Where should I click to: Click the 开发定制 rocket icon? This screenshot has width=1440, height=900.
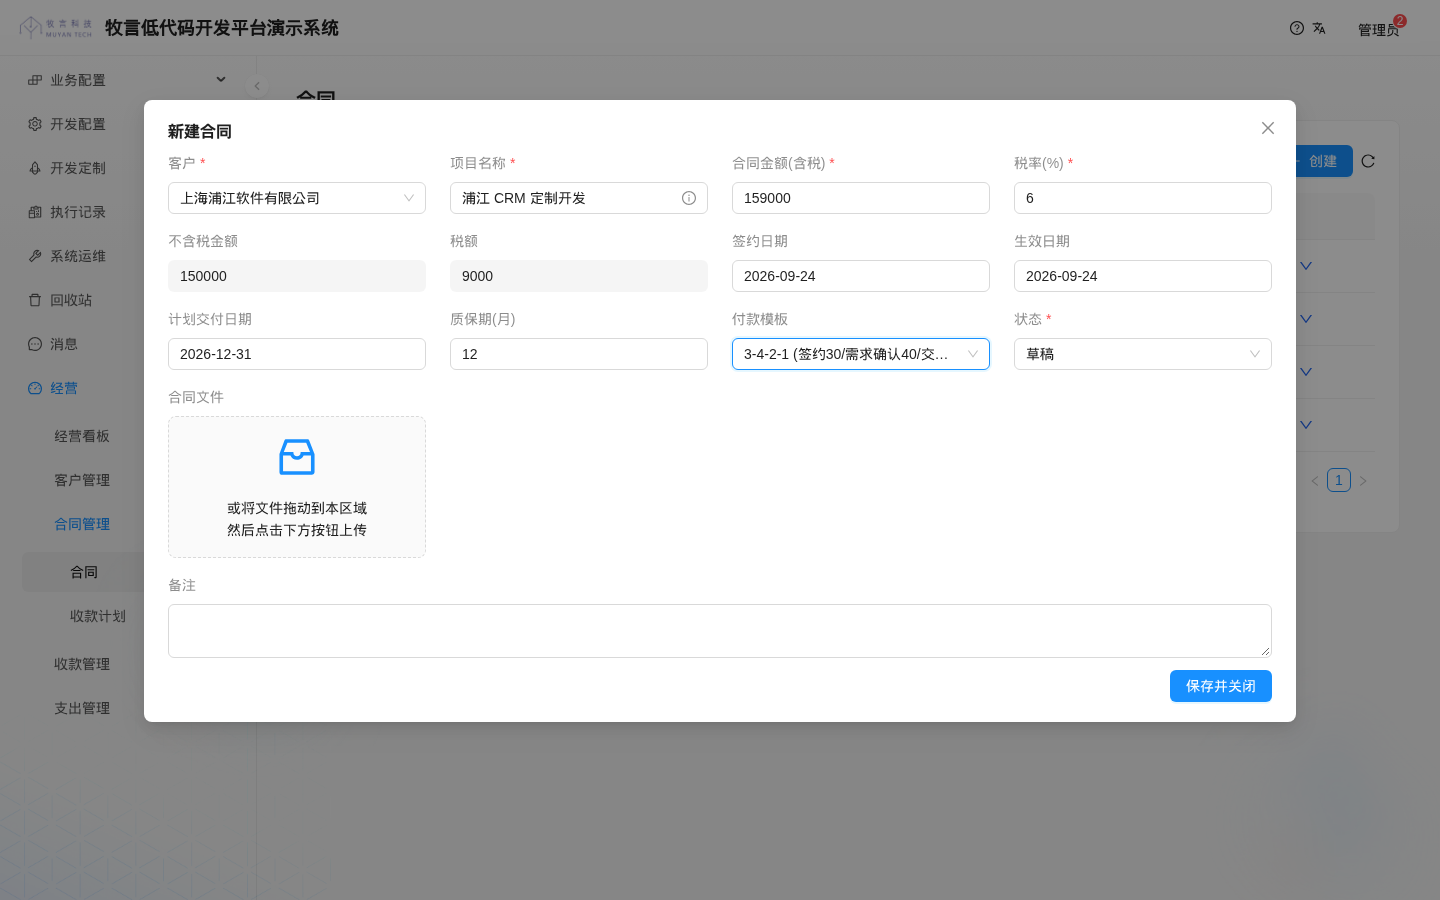tap(35, 168)
